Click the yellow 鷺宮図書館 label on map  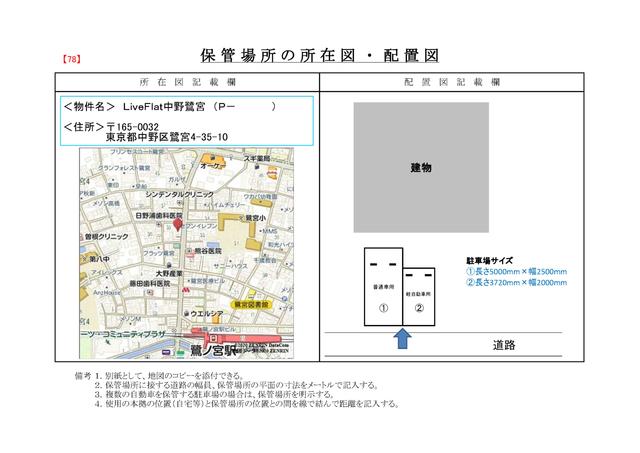[x=252, y=304]
